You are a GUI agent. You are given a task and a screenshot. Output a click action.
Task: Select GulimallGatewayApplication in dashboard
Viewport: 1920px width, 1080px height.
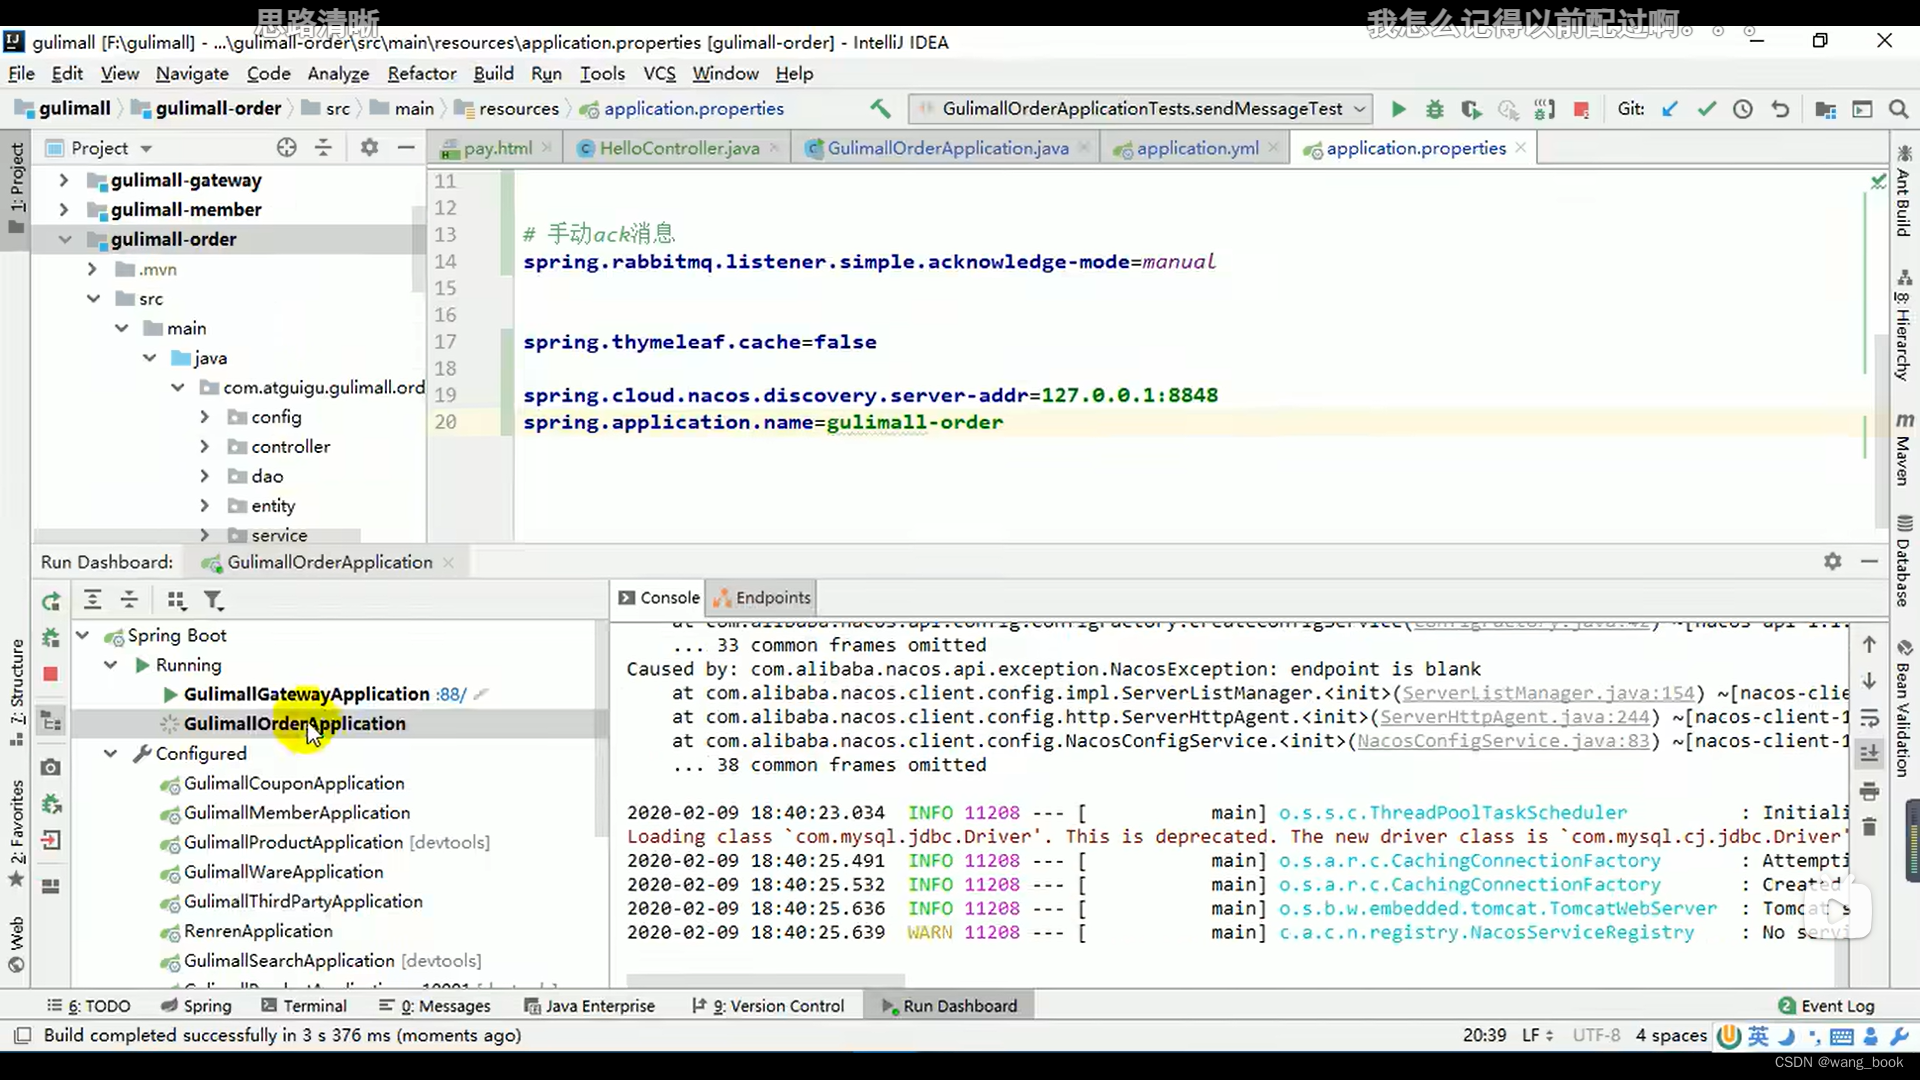pos(306,694)
